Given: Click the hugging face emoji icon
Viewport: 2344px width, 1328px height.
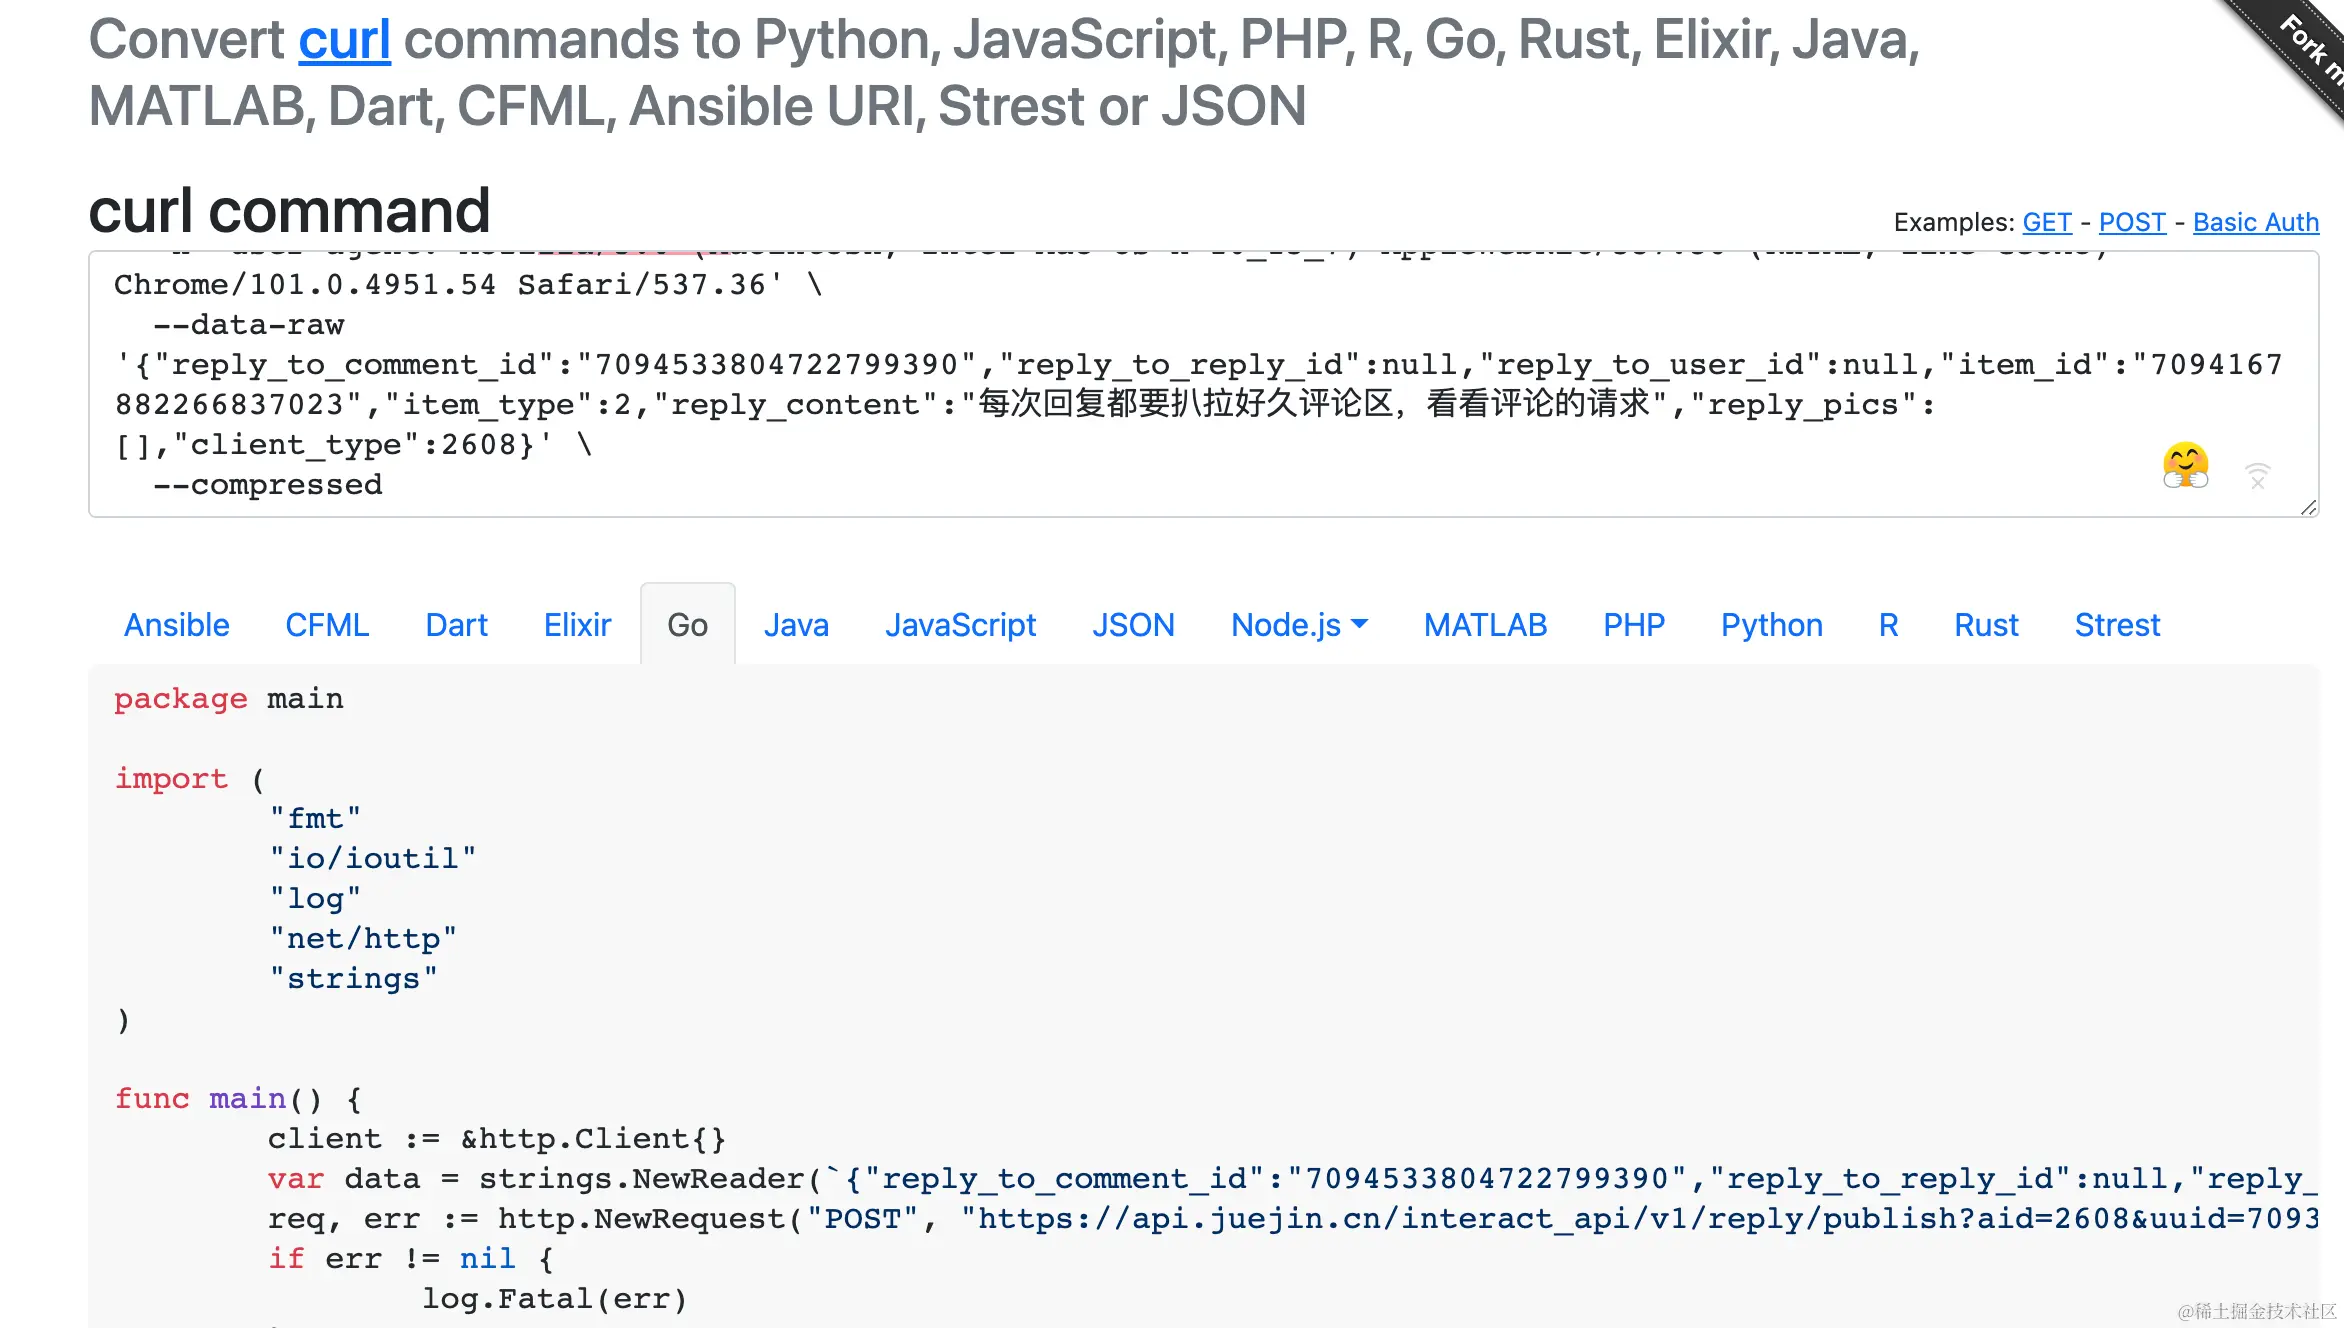Looking at the screenshot, I should (x=2185, y=465).
